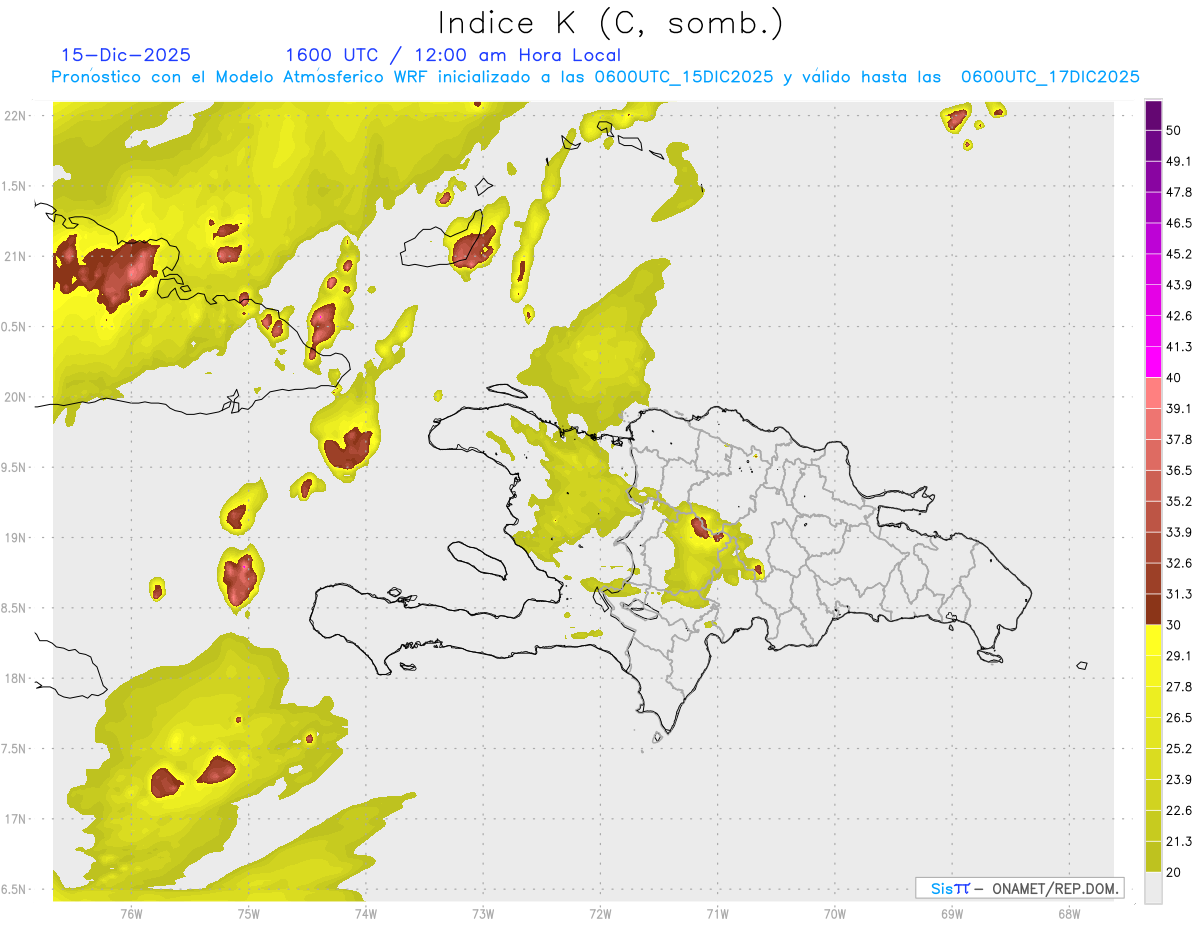Screen dimensions: 1200x927
Task: Click the 71W longitude label
Action: (x=717, y=914)
